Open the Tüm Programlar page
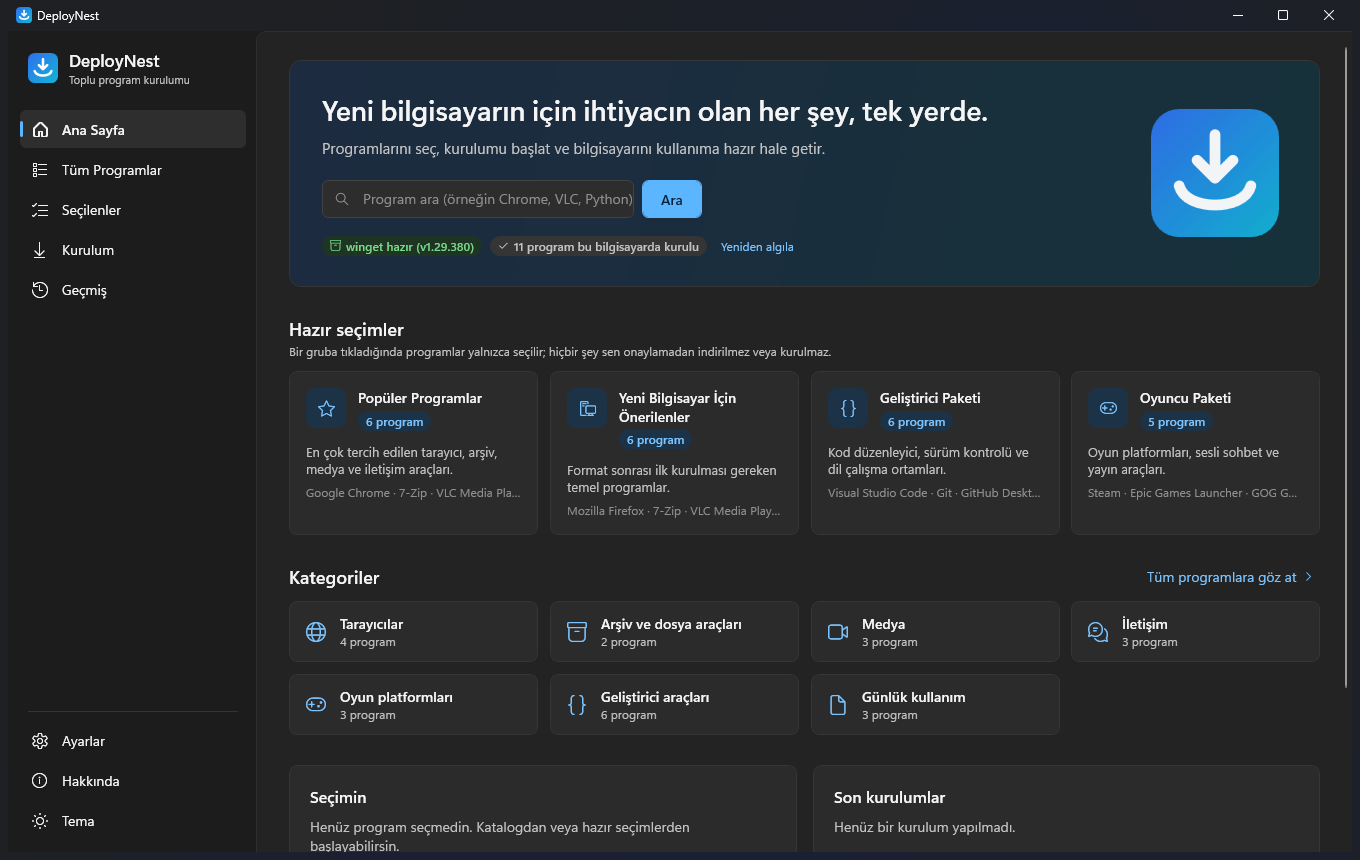1360x860 pixels. pos(133,170)
